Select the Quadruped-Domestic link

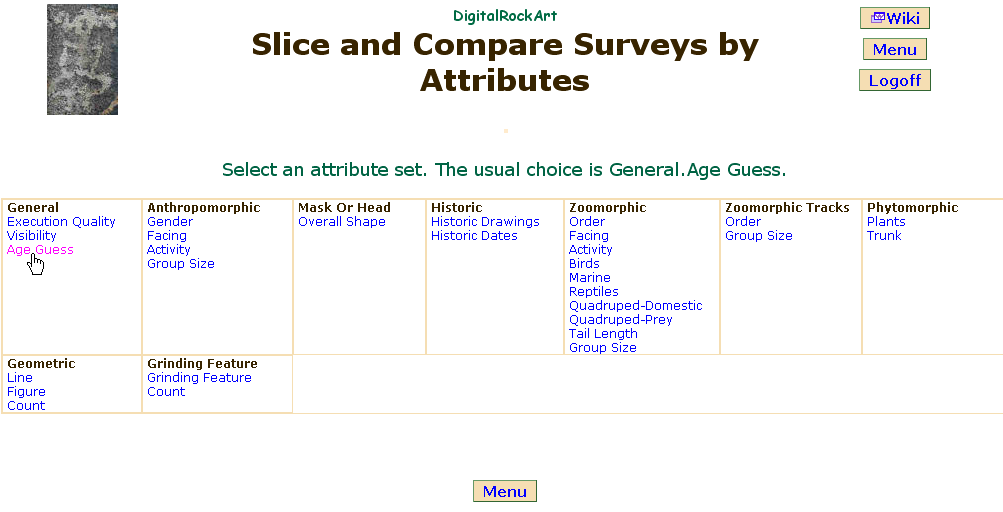point(635,306)
